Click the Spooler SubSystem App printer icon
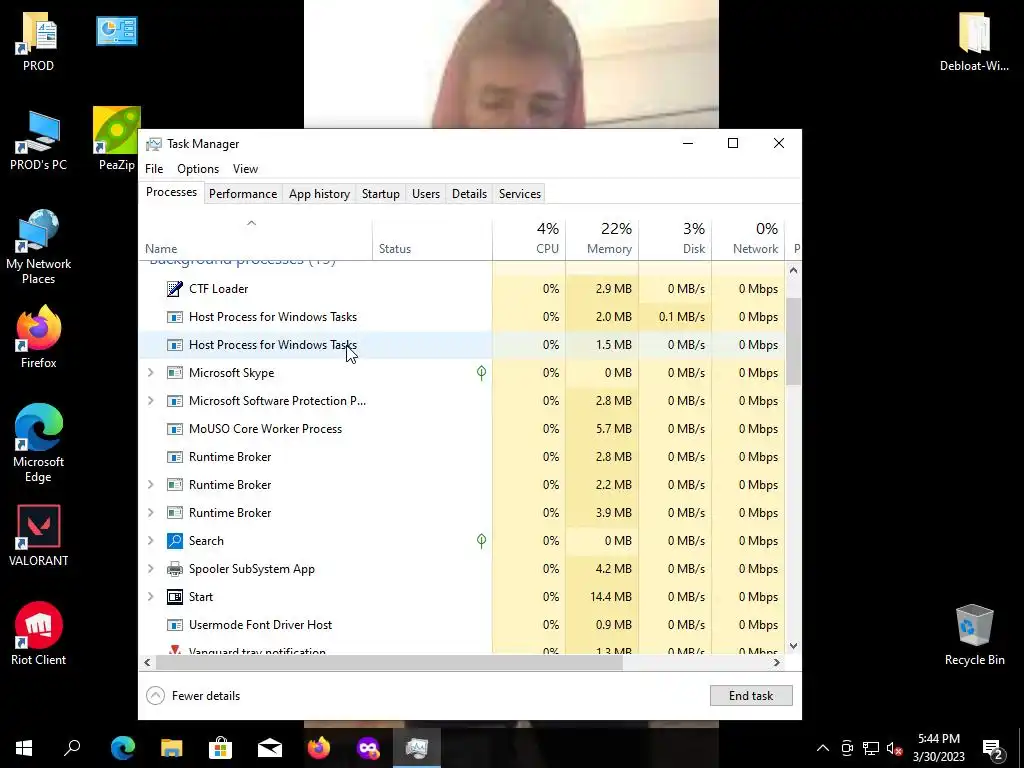 click(x=174, y=569)
